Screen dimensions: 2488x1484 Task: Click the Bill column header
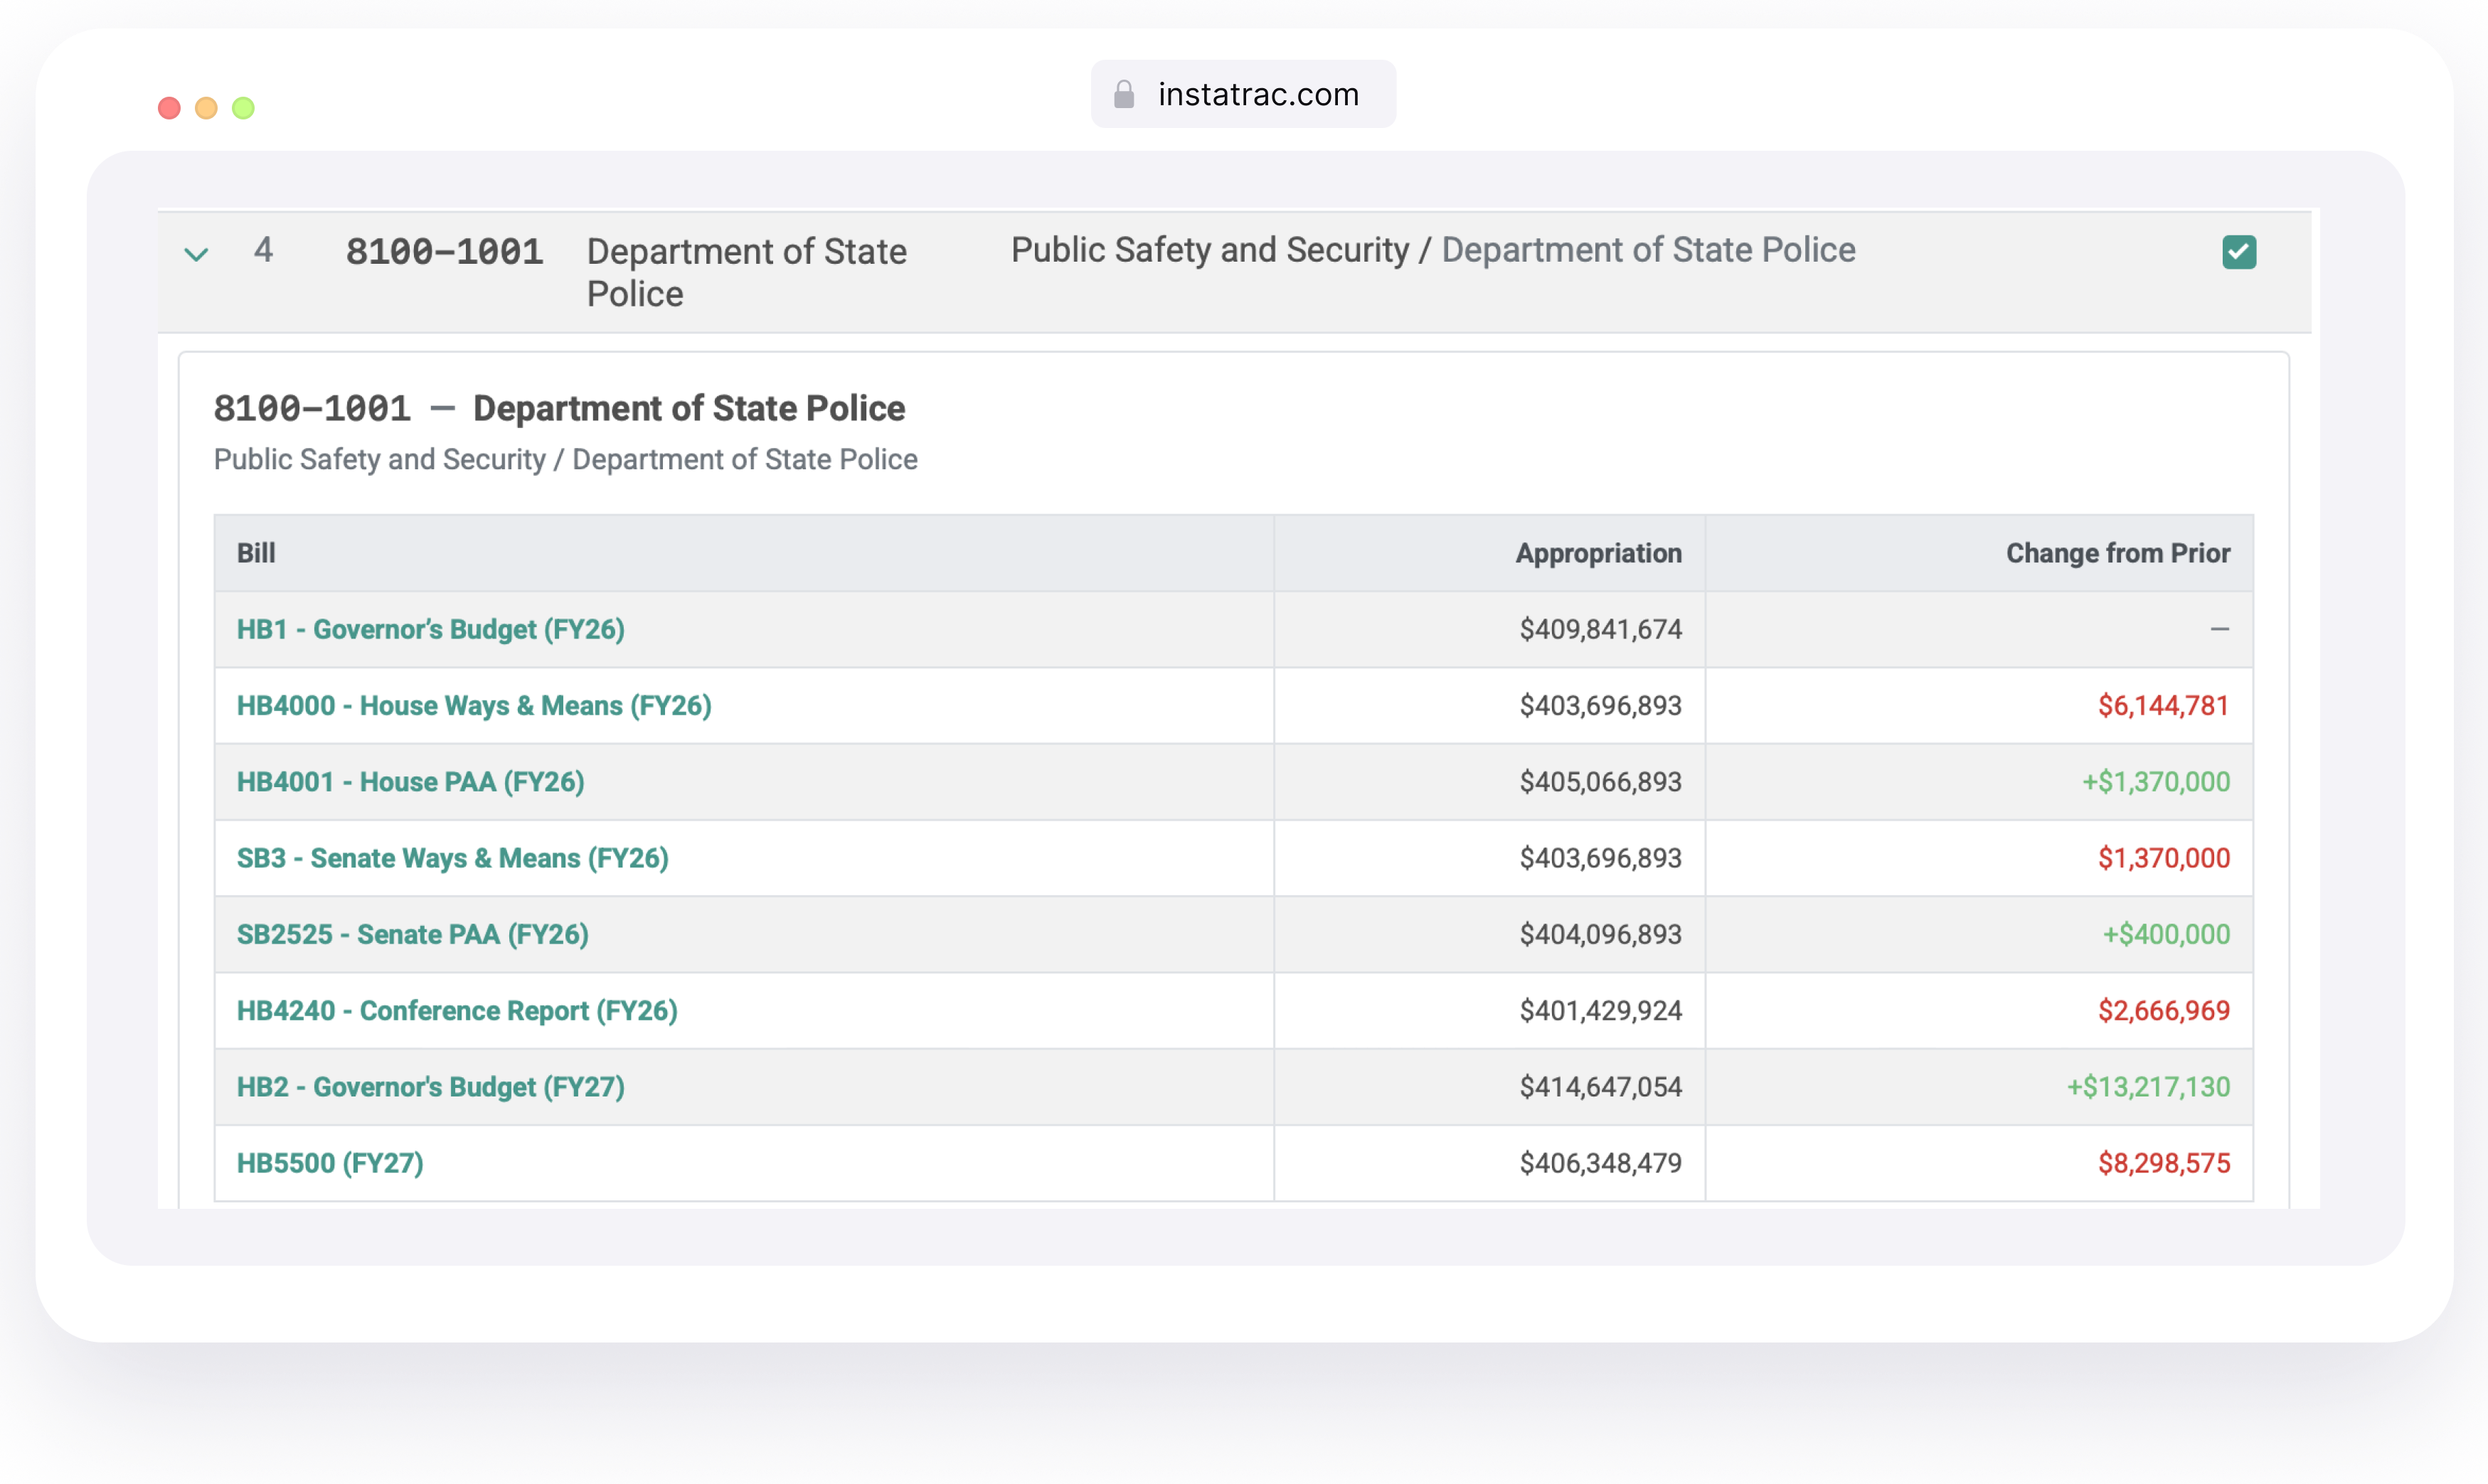click(744, 553)
